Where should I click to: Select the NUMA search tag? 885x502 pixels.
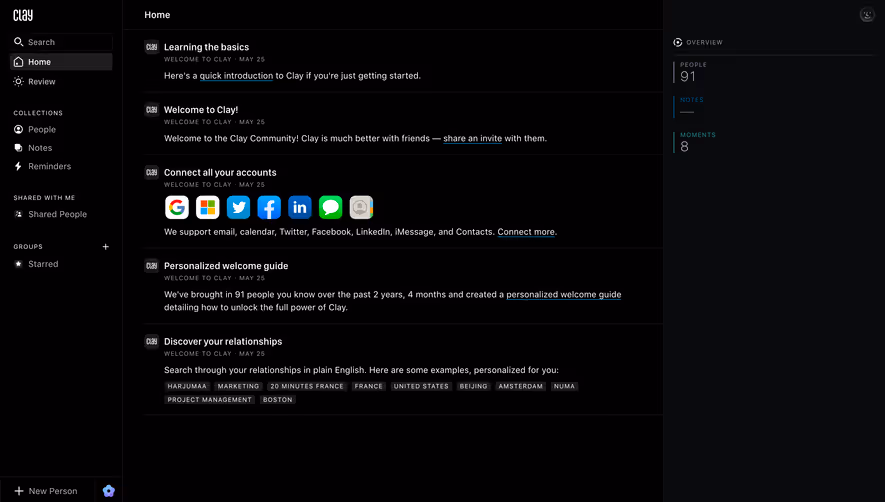point(564,386)
